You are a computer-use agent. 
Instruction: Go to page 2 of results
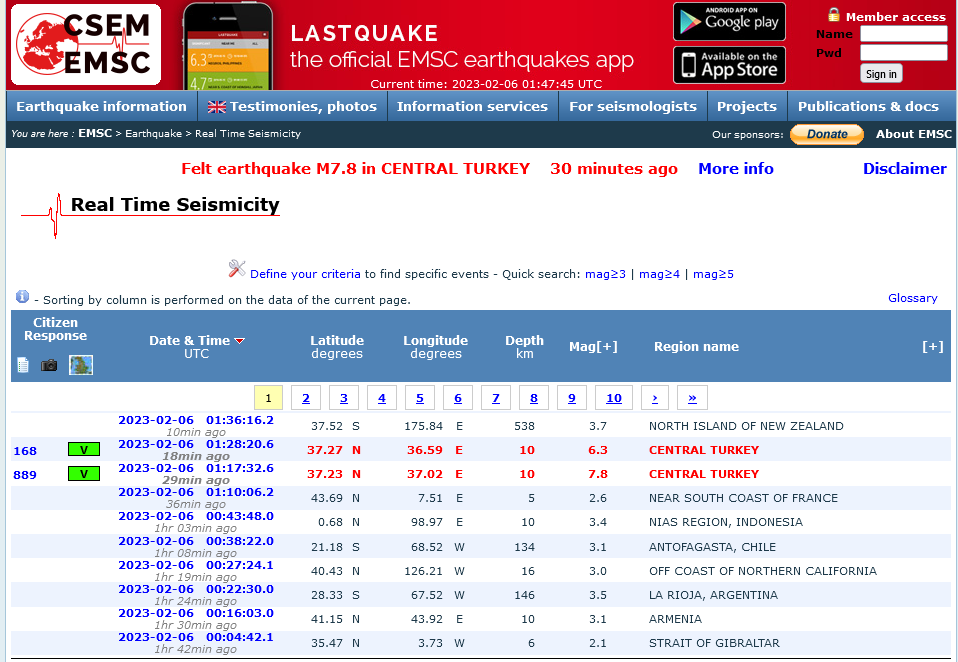pyautogui.click(x=305, y=398)
